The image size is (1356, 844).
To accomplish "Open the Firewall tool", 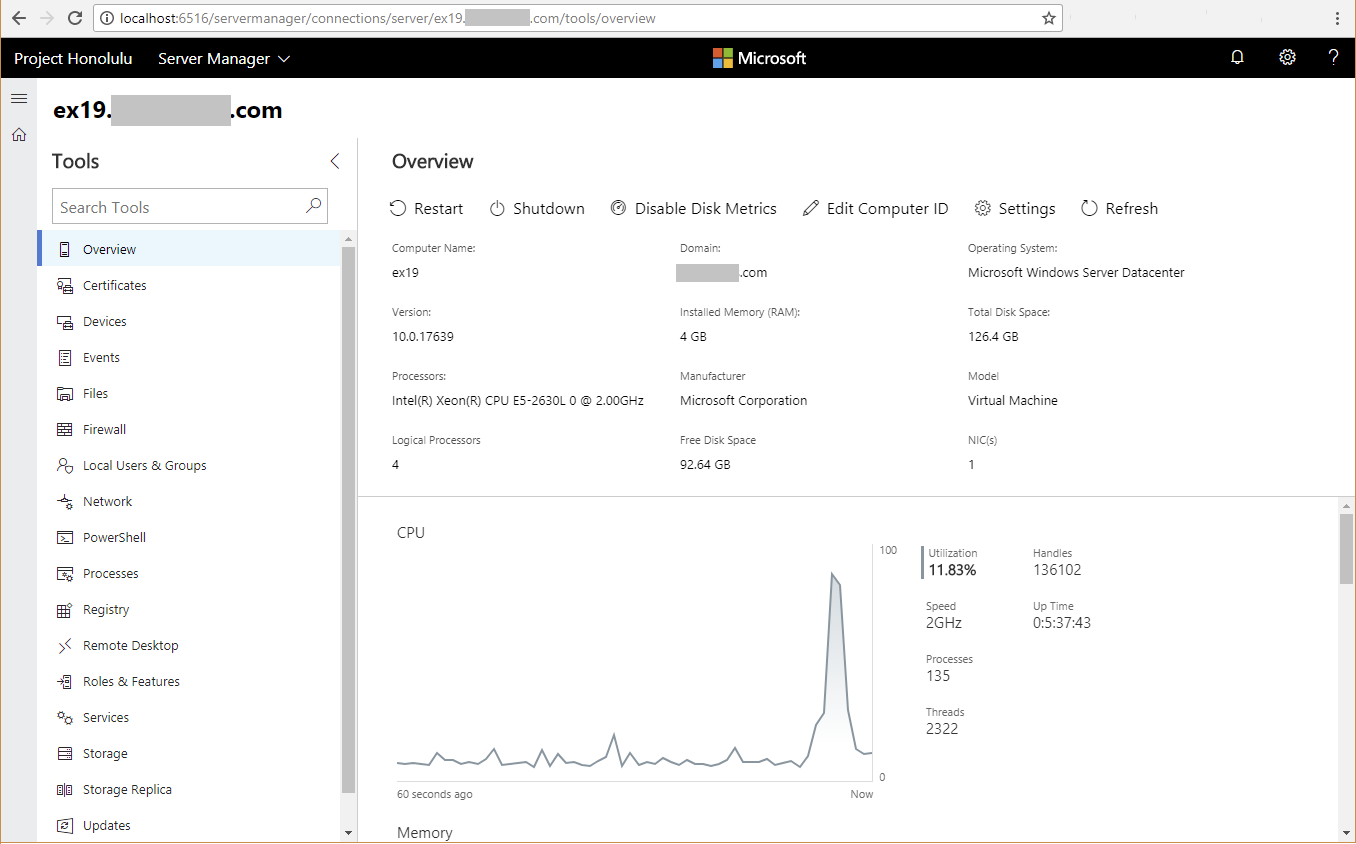I will tap(103, 429).
